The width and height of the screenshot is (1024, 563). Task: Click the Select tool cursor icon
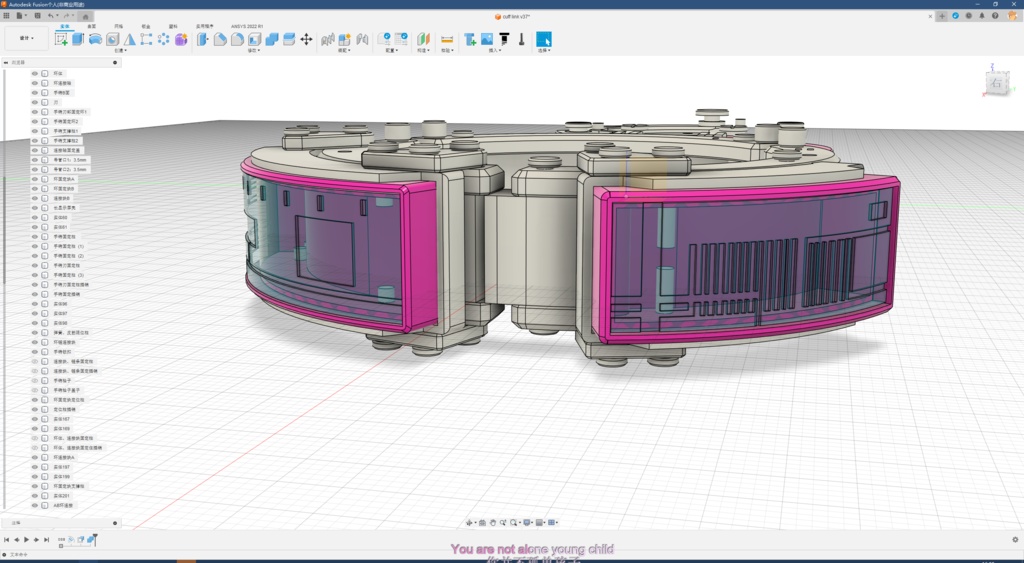click(x=544, y=39)
